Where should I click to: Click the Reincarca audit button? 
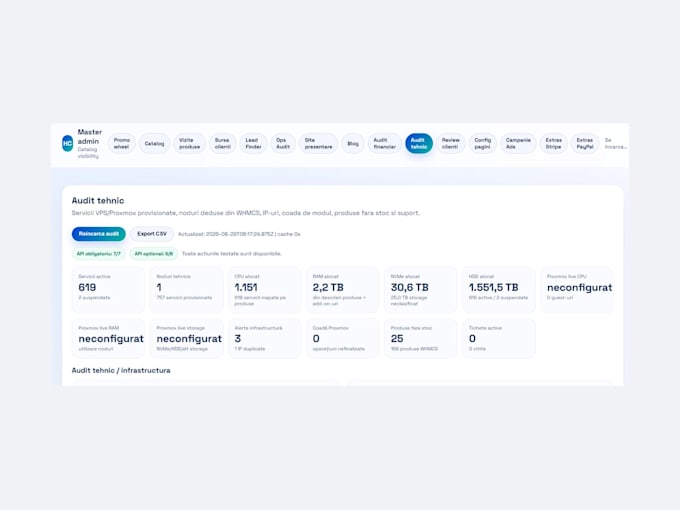click(x=99, y=234)
